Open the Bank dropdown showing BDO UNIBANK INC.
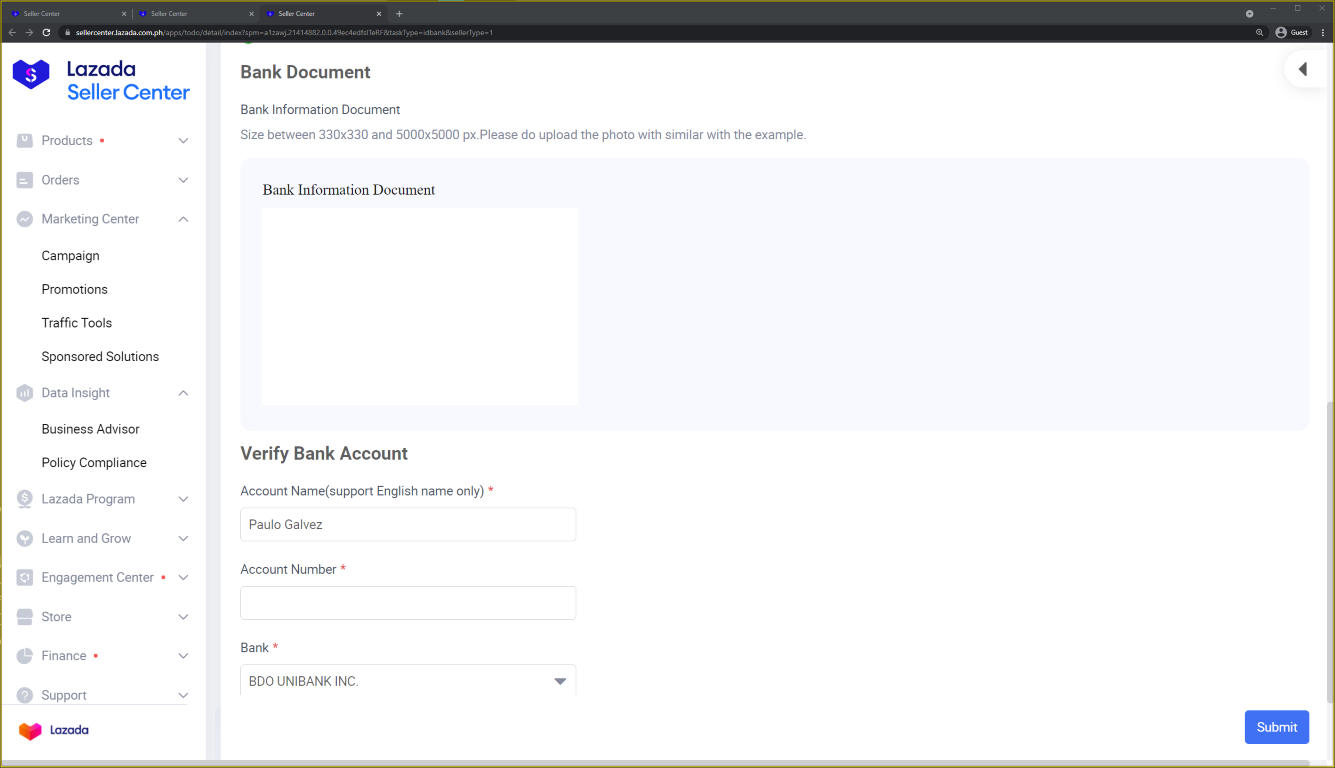The image size is (1335, 768). [408, 681]
